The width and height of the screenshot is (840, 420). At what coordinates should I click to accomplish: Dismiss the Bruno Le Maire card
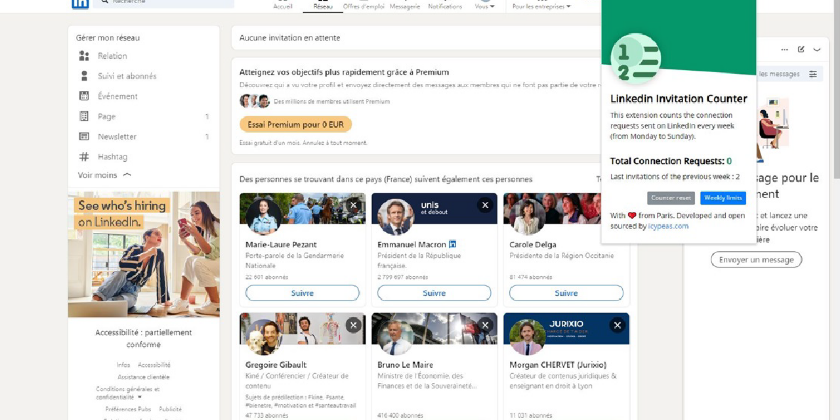point(485,325)
